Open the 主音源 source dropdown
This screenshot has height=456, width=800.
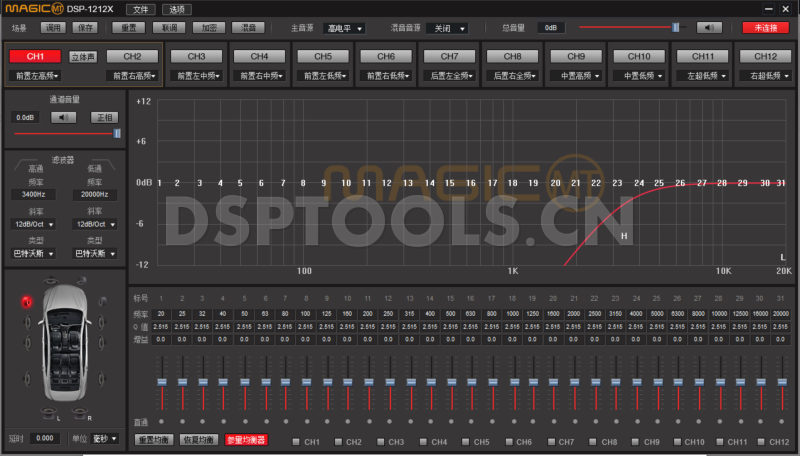343,28
